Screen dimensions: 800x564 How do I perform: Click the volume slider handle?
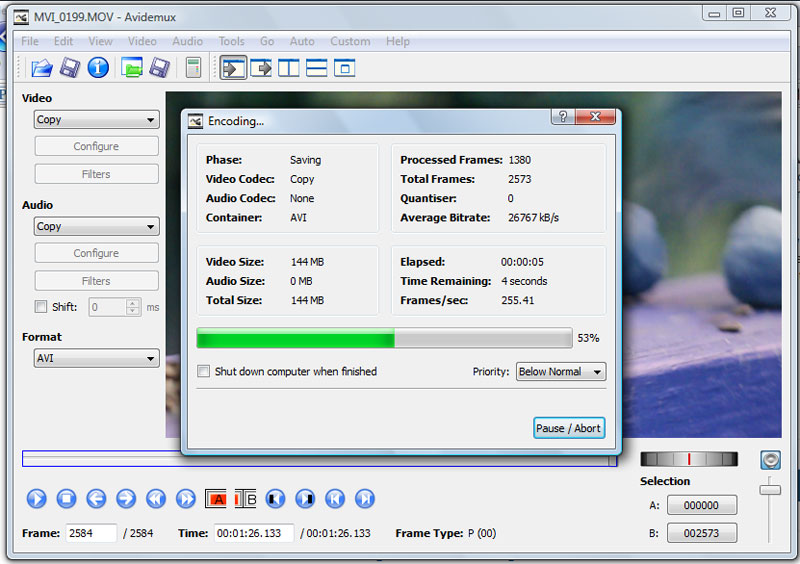770,490
